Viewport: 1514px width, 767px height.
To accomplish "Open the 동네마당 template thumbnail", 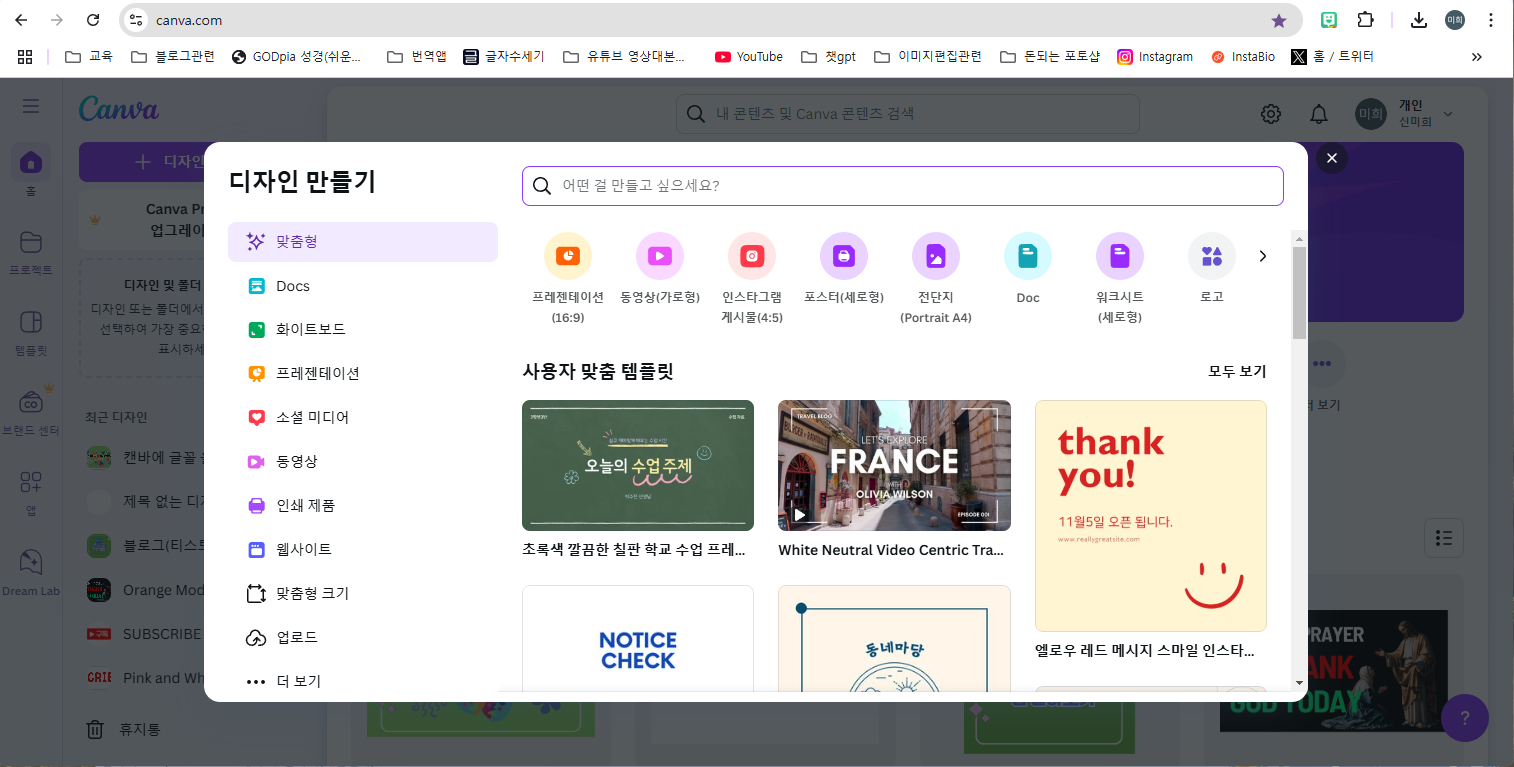I will (x=894, y=638).
